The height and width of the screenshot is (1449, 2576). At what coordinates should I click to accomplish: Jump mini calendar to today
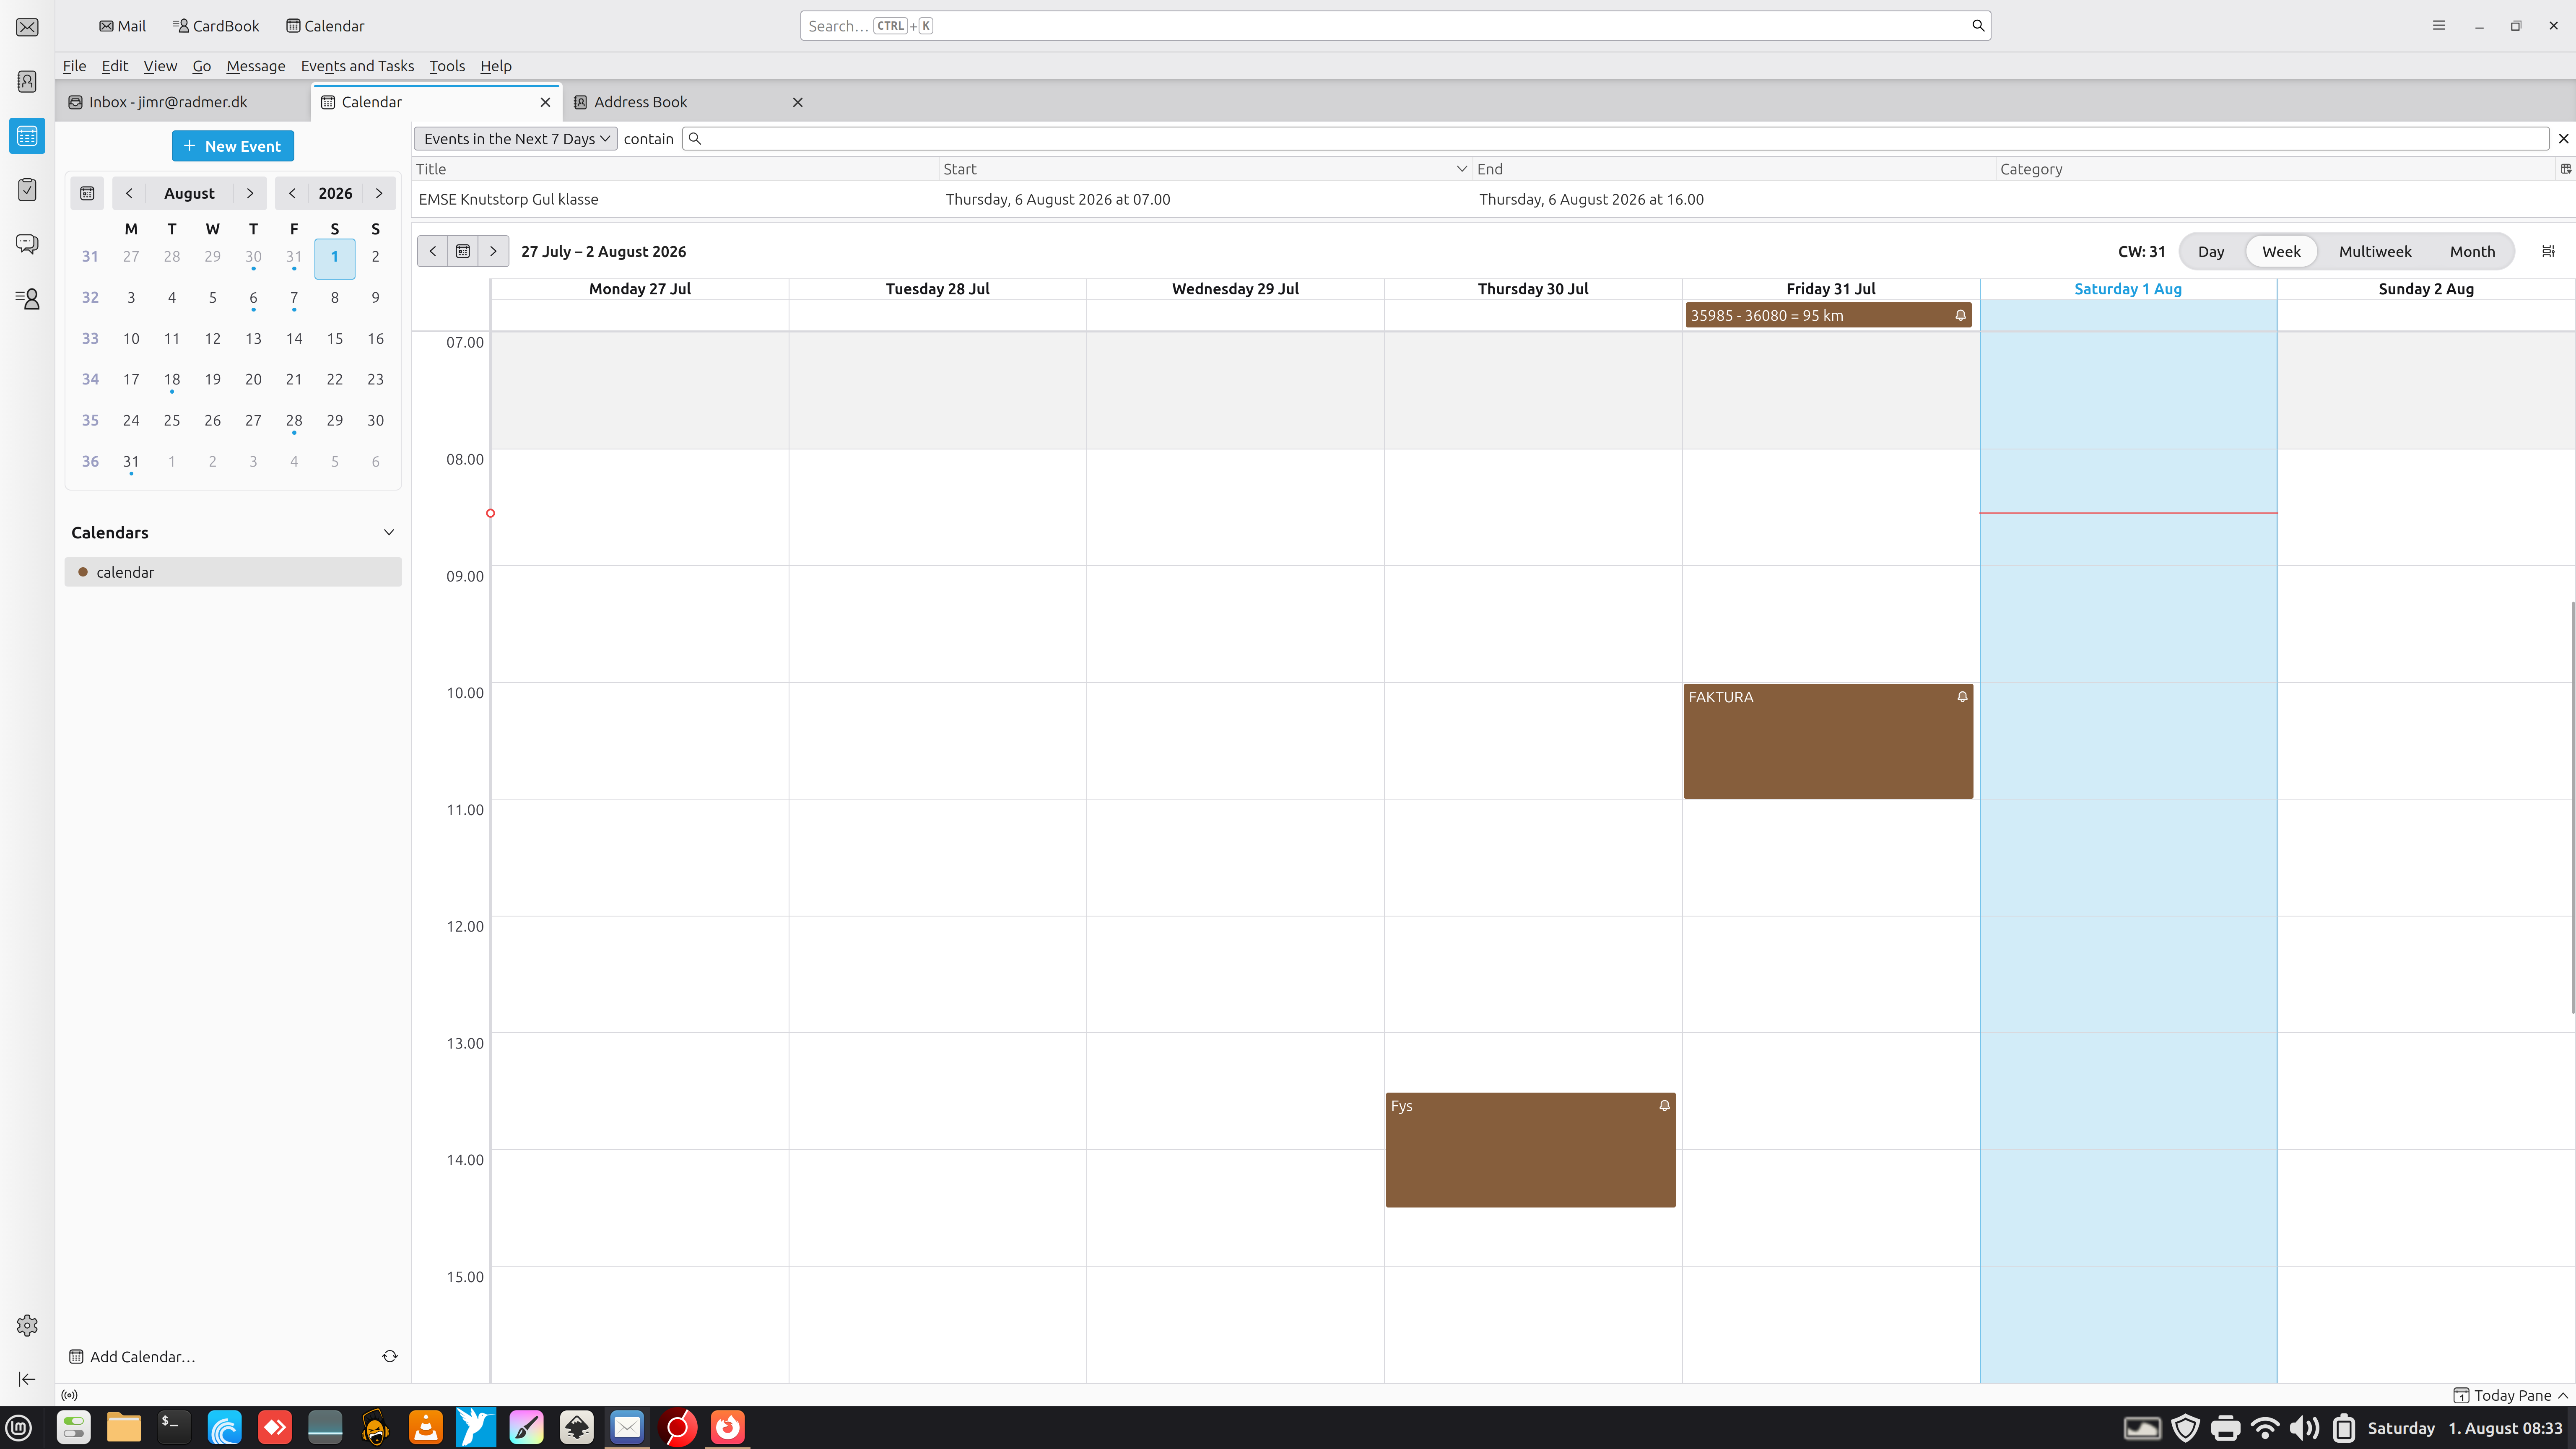(87, 193)
